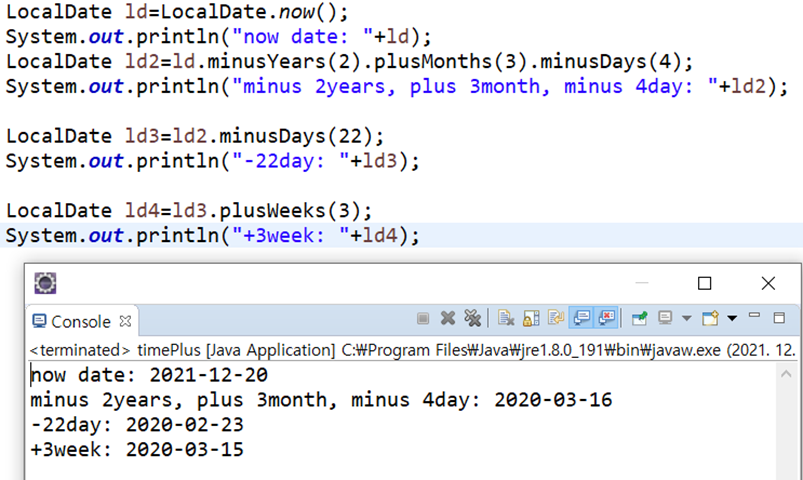Image resolution: width=803 pixels, height=480 pixels.
Task: Open dropdown arrow beside Display Selected Console
Action: [686, 319]
